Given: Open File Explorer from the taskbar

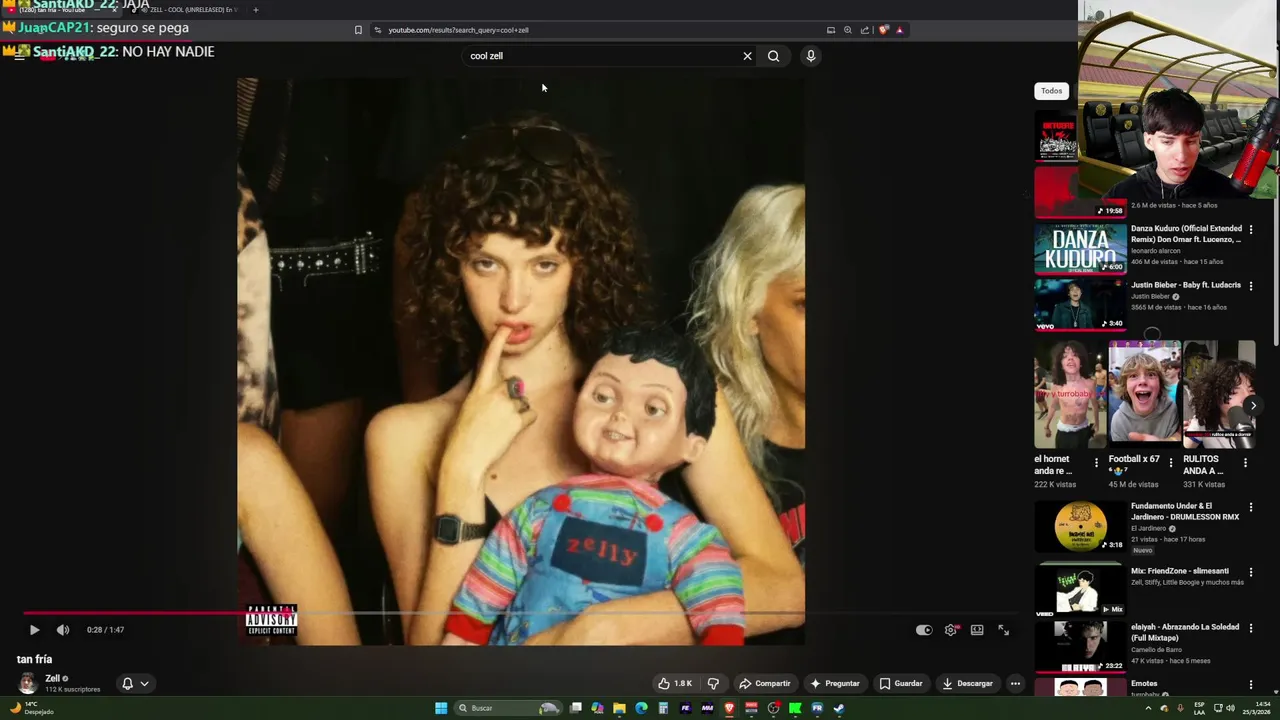Looking at the screenshot, I should point(619,708).
